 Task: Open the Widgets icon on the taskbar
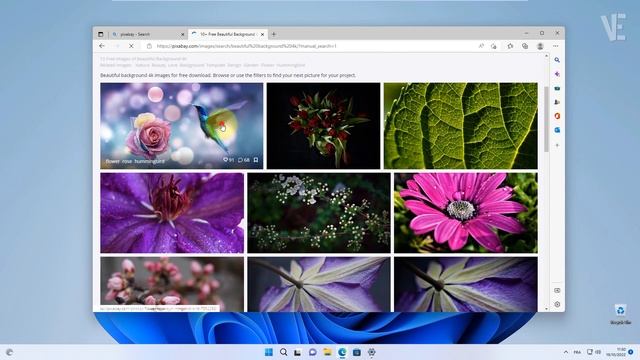(9, 352)
